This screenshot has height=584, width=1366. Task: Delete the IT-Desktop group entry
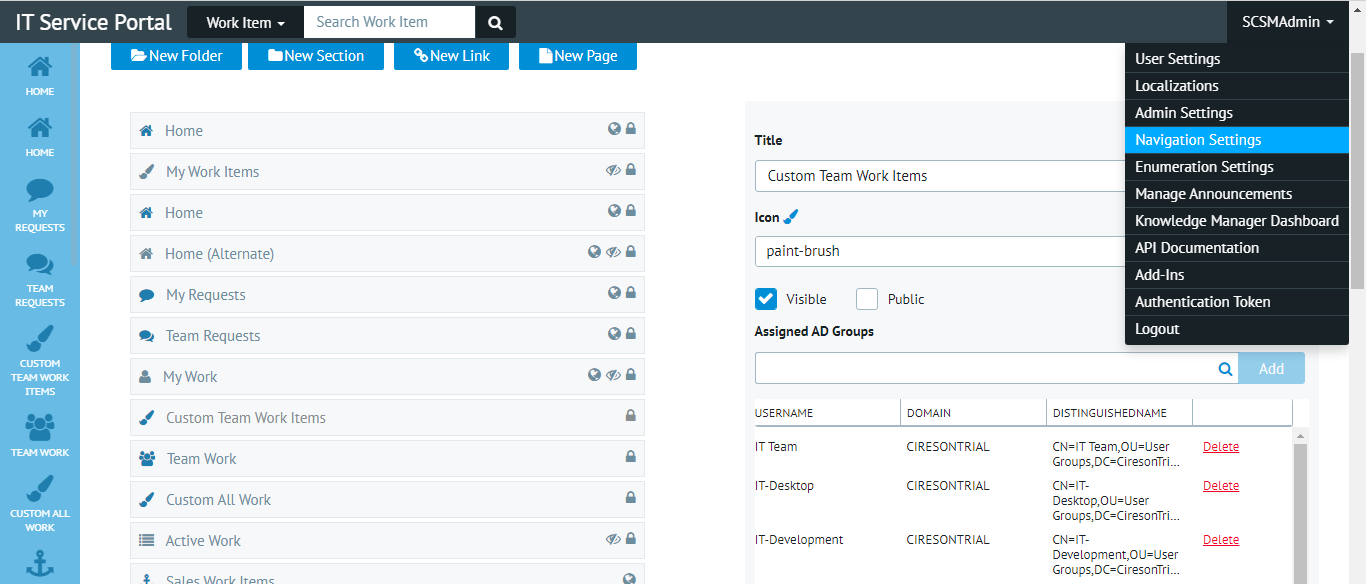[x=1220, y=486]
